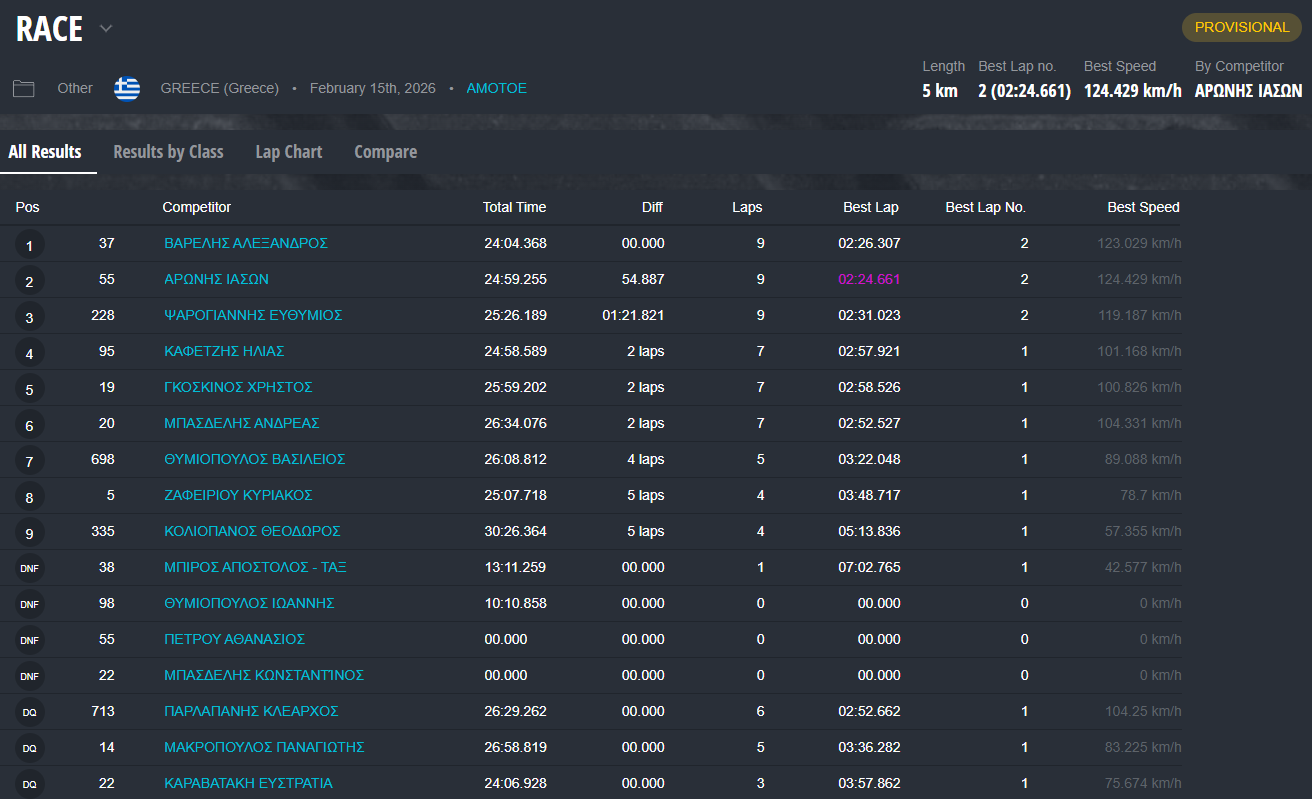Expand the RACE session dropdown arrow
1312x799 pixels.
click(106, 29)
